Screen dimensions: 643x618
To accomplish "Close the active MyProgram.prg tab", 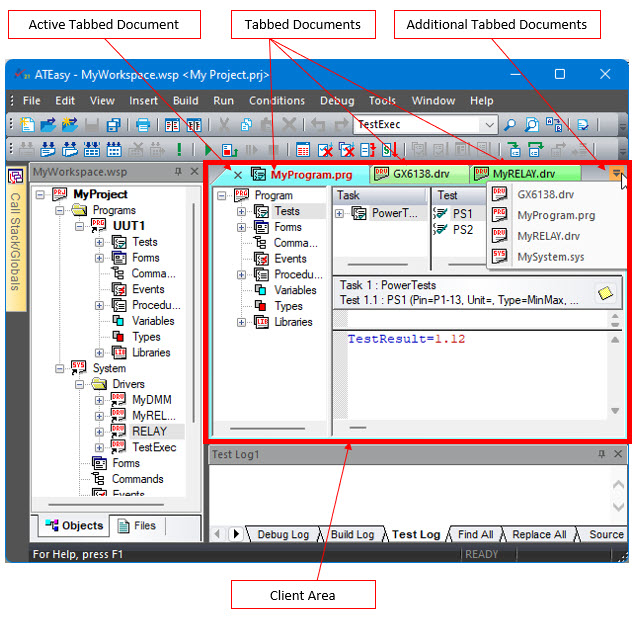I will 237,174.
